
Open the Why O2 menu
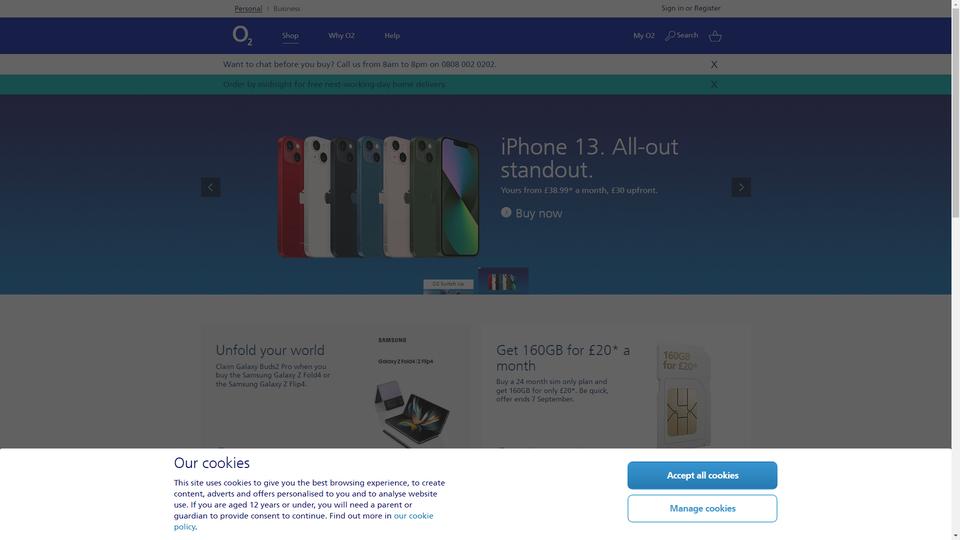point(341,36)
